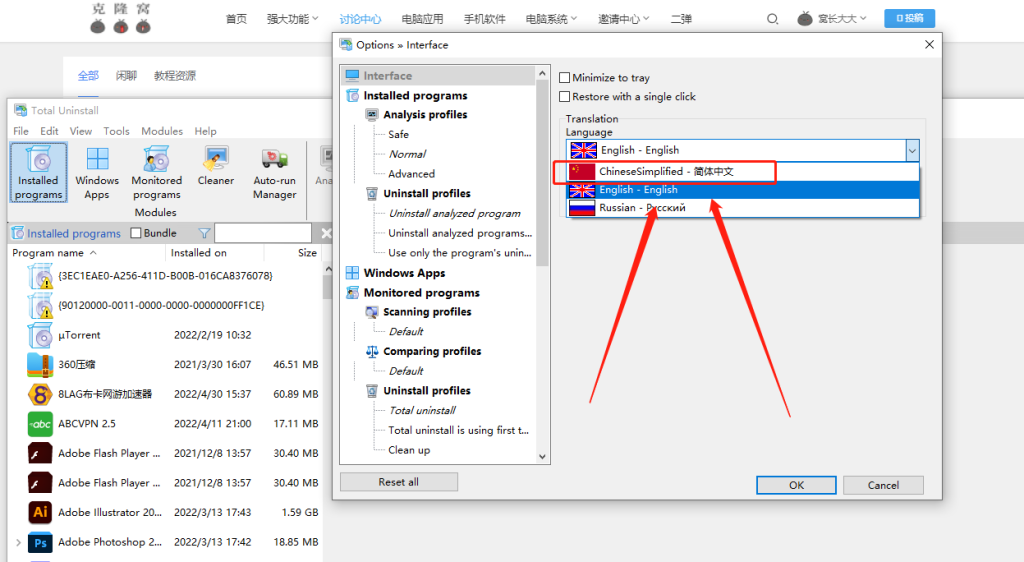Click the Cancel button
The image size is (1024, 562).
(883, 485)
